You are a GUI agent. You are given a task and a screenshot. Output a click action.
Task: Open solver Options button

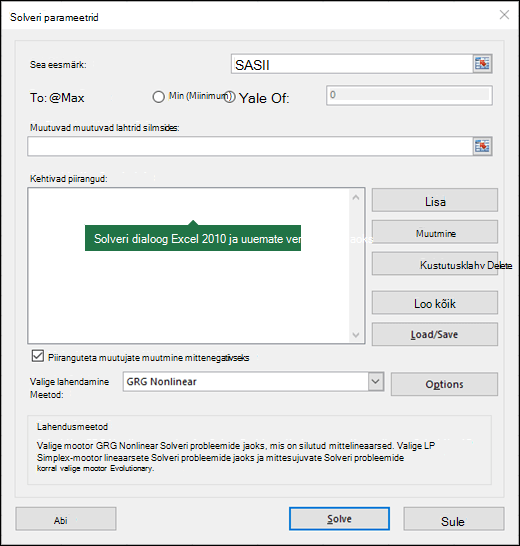click(444, 384)
